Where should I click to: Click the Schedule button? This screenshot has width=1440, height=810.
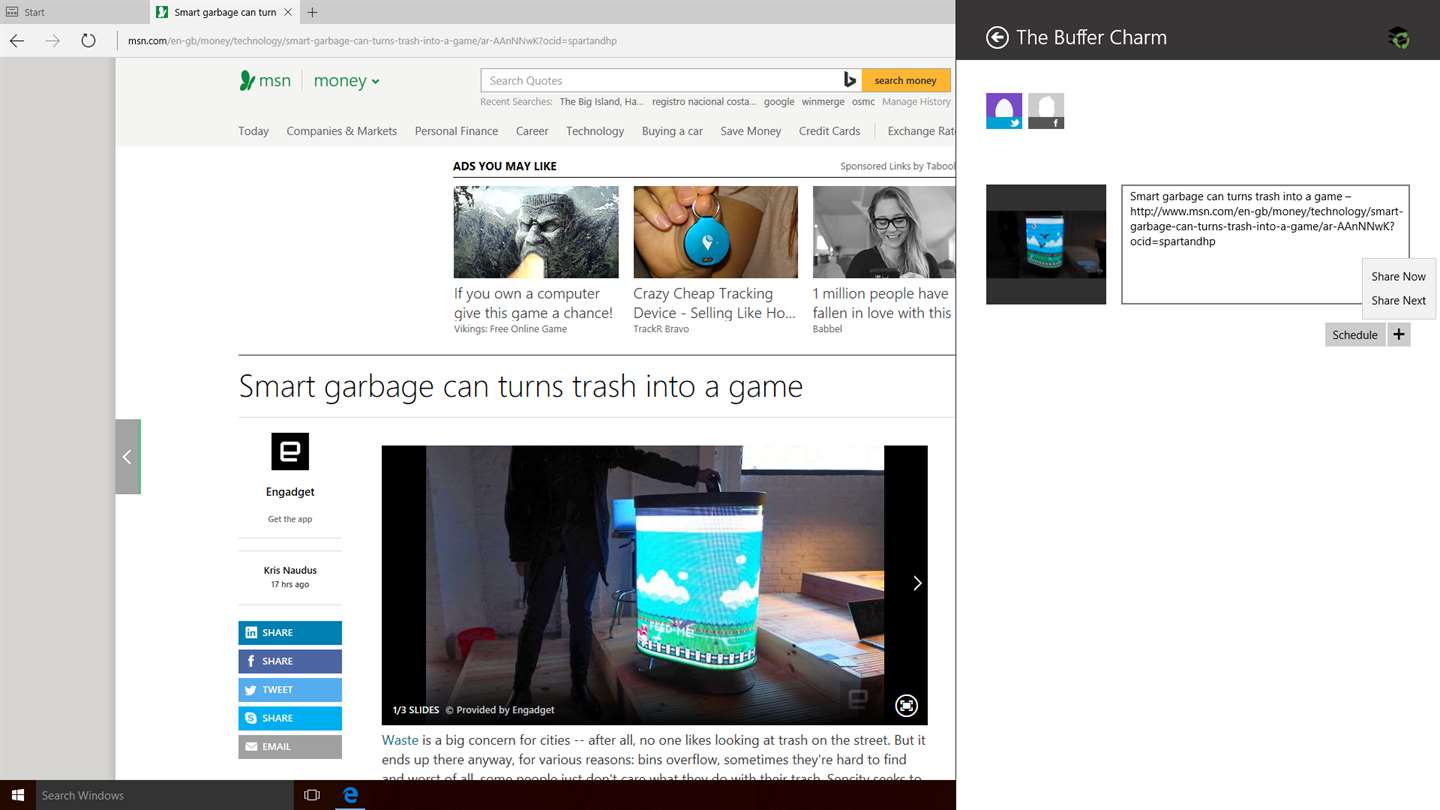point(1355,335)
